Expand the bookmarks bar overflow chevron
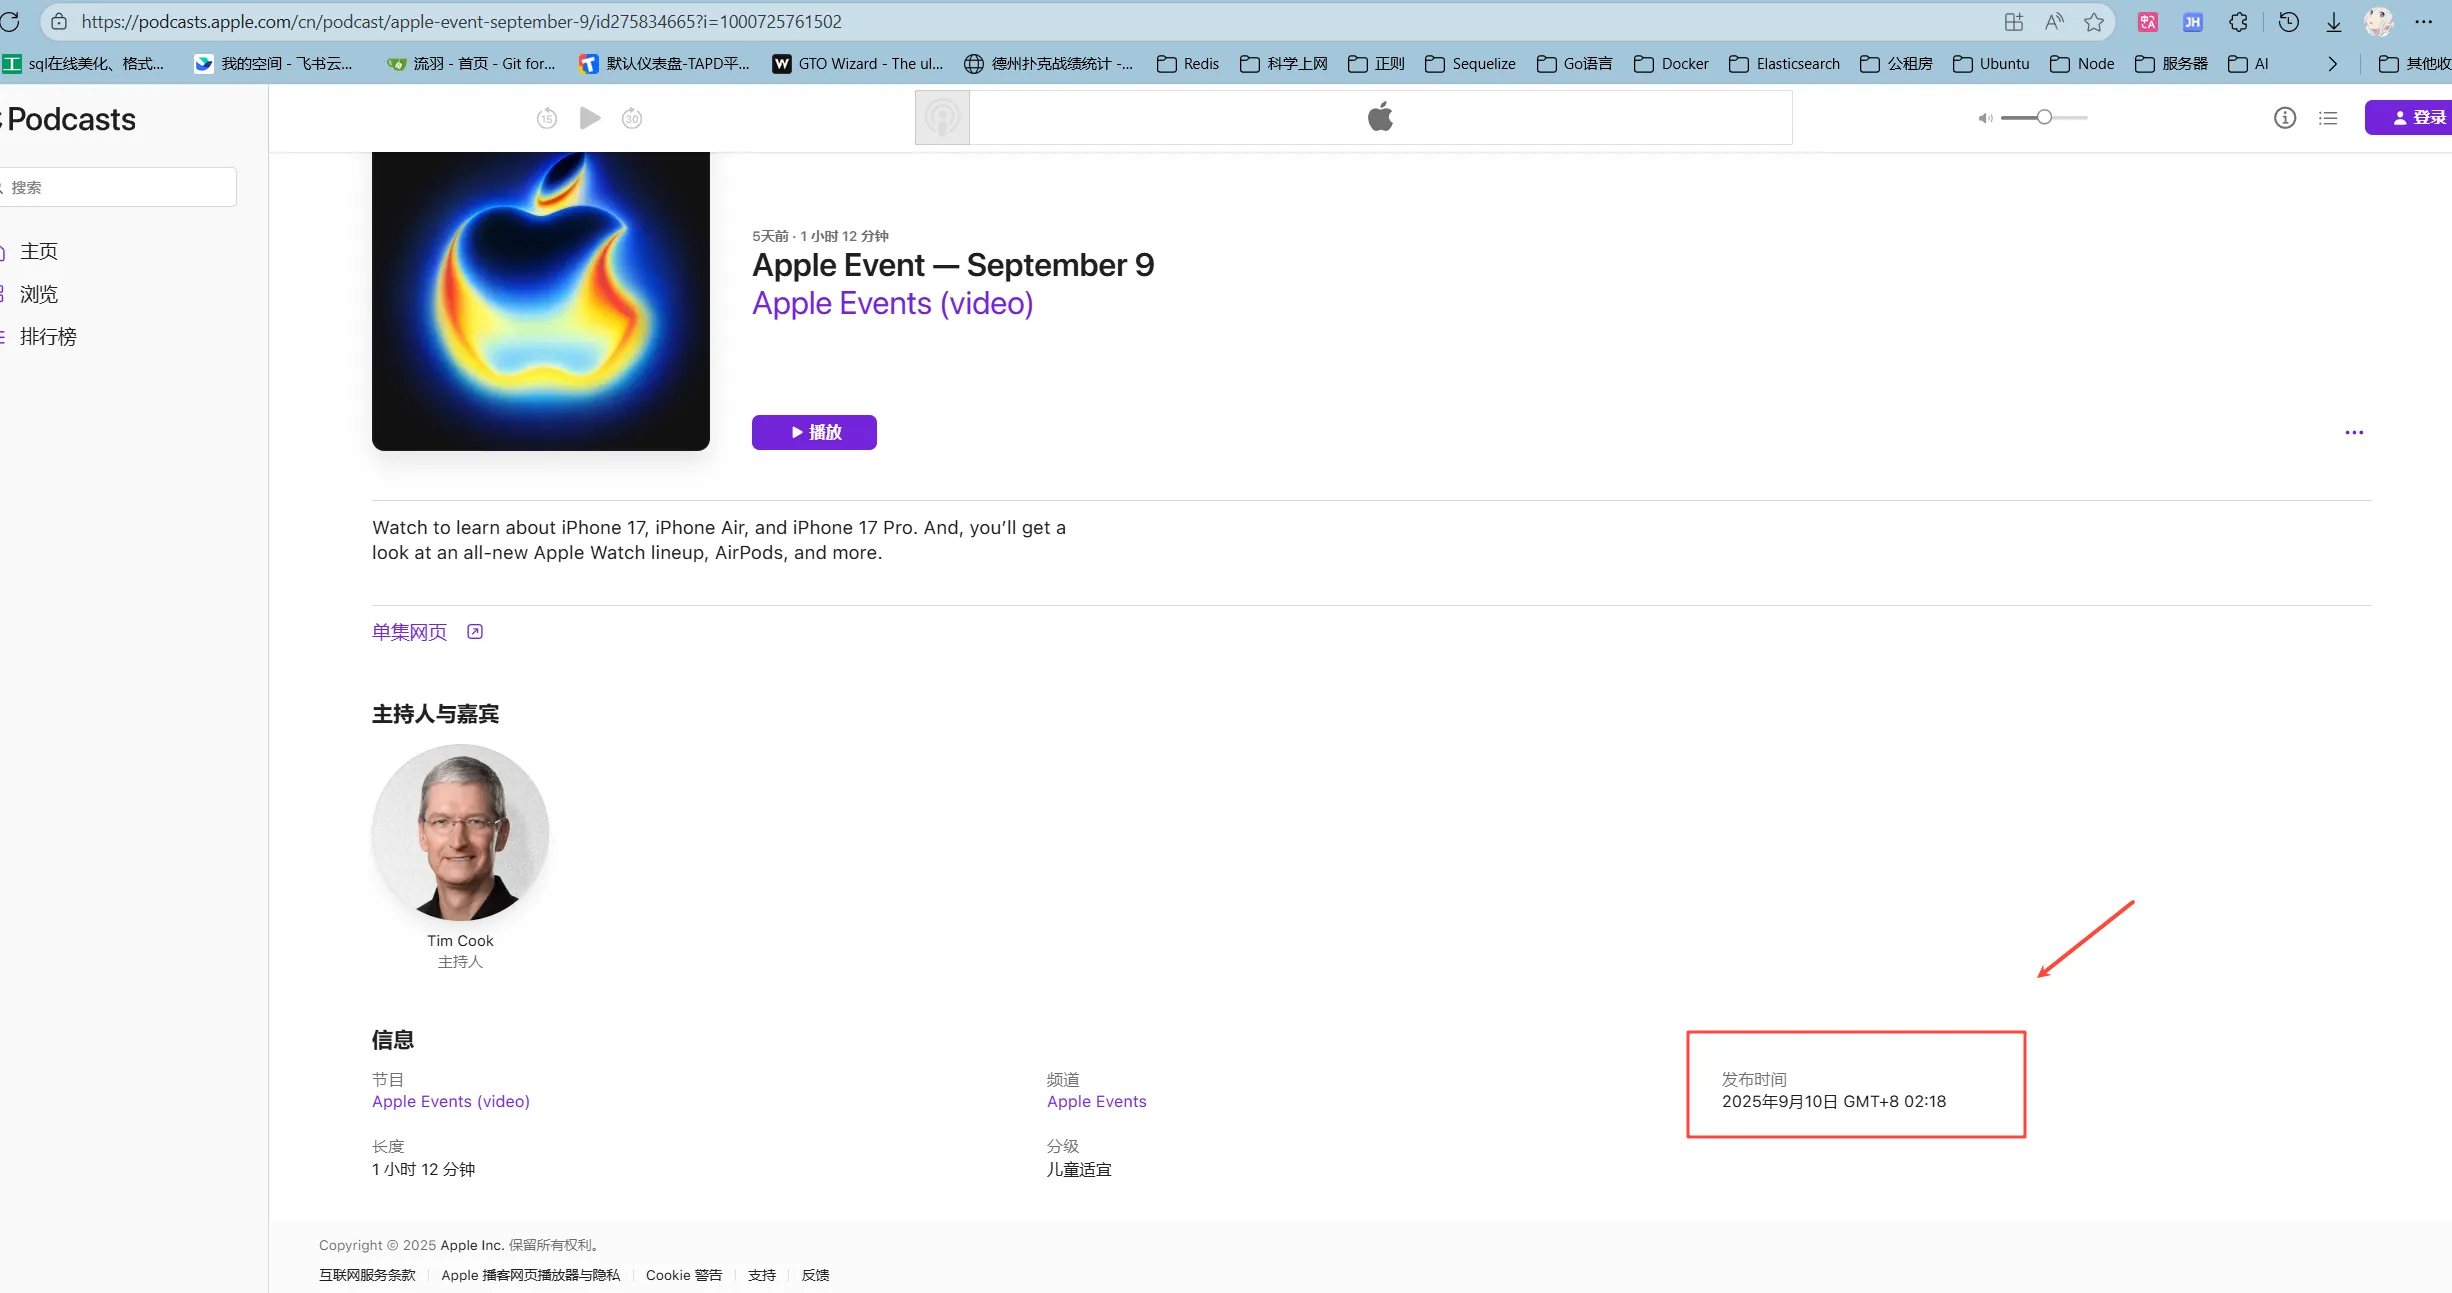The image size is (2452, 1293). coord(2333,64)
